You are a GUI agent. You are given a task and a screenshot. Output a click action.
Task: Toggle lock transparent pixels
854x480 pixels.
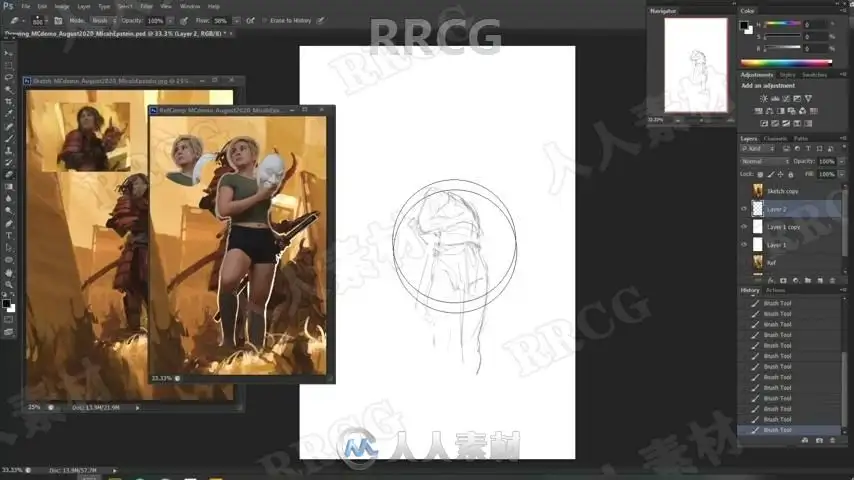click(760, 174)
